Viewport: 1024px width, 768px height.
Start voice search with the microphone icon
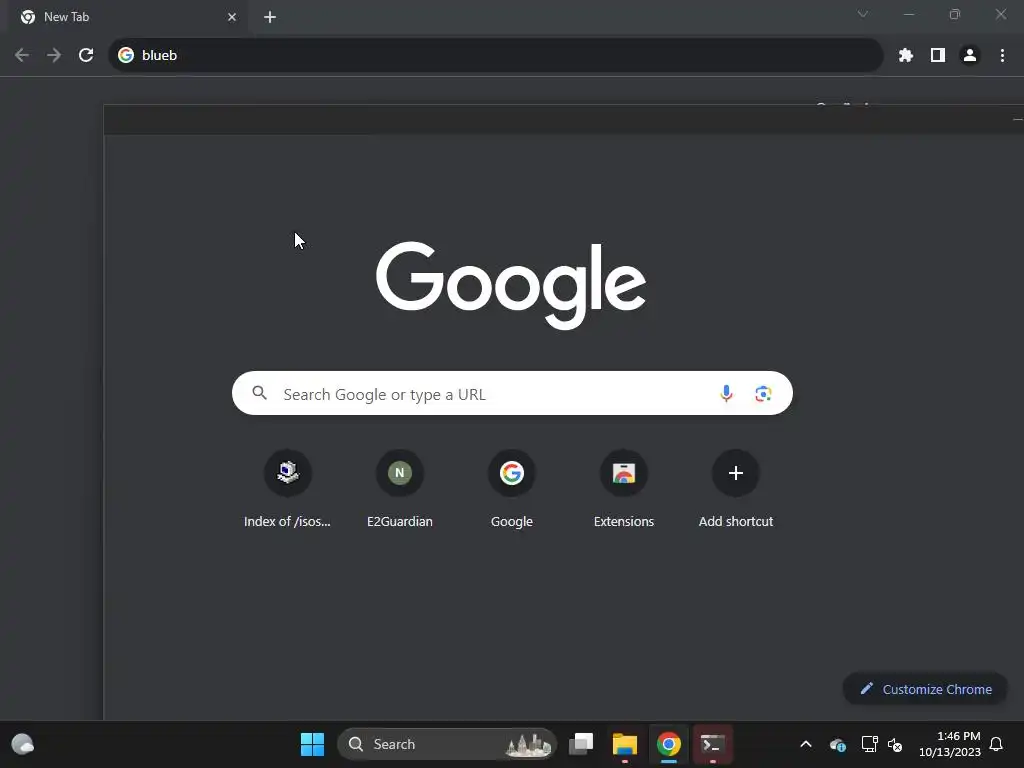pos(726,393)
